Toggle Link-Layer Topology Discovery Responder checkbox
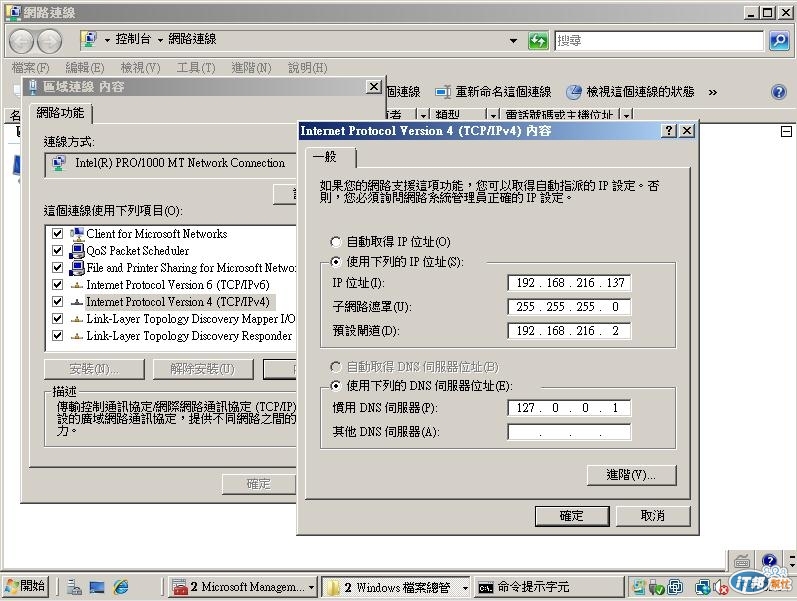The height and width of the screenshot is (601, 797). click(x=57, y=336)
